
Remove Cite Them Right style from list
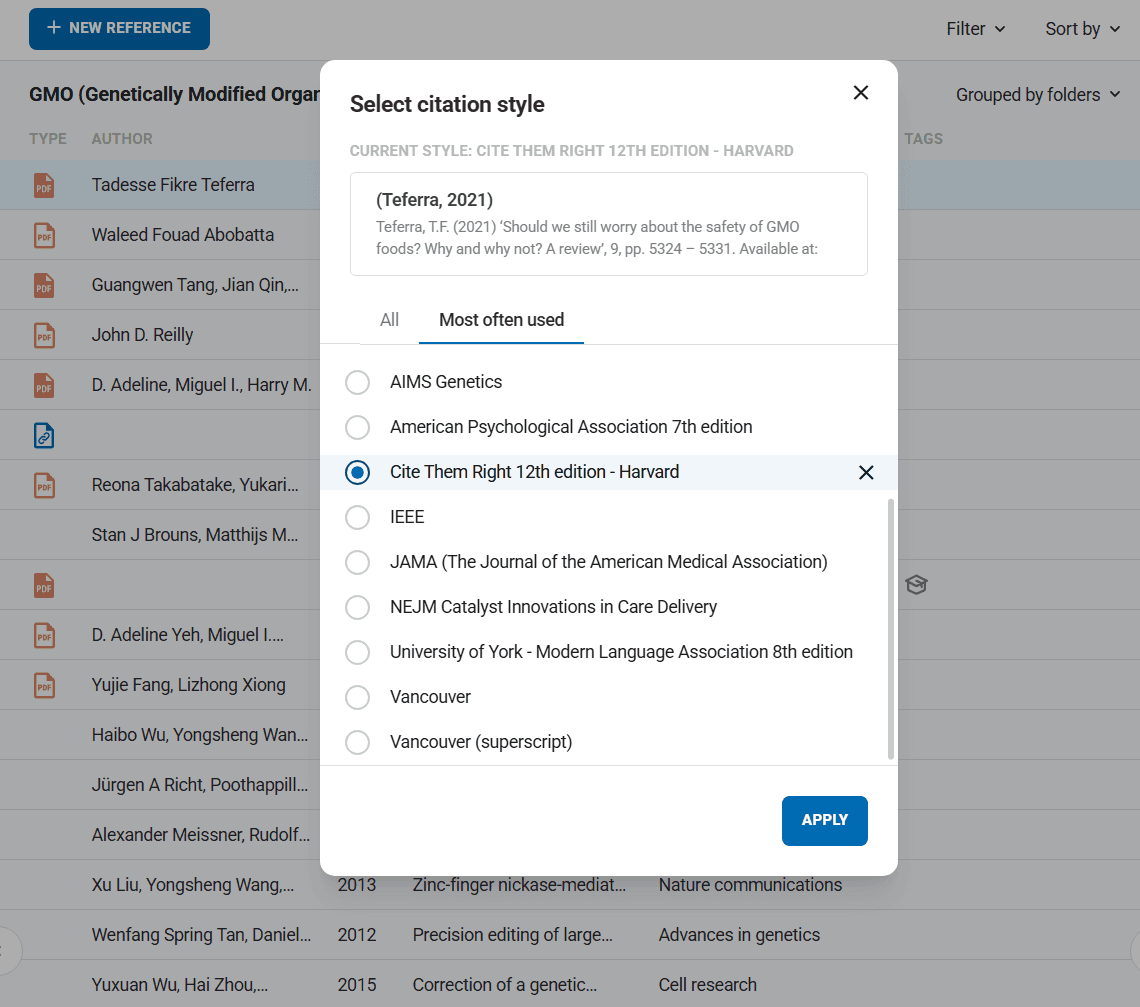pos(866,472)
